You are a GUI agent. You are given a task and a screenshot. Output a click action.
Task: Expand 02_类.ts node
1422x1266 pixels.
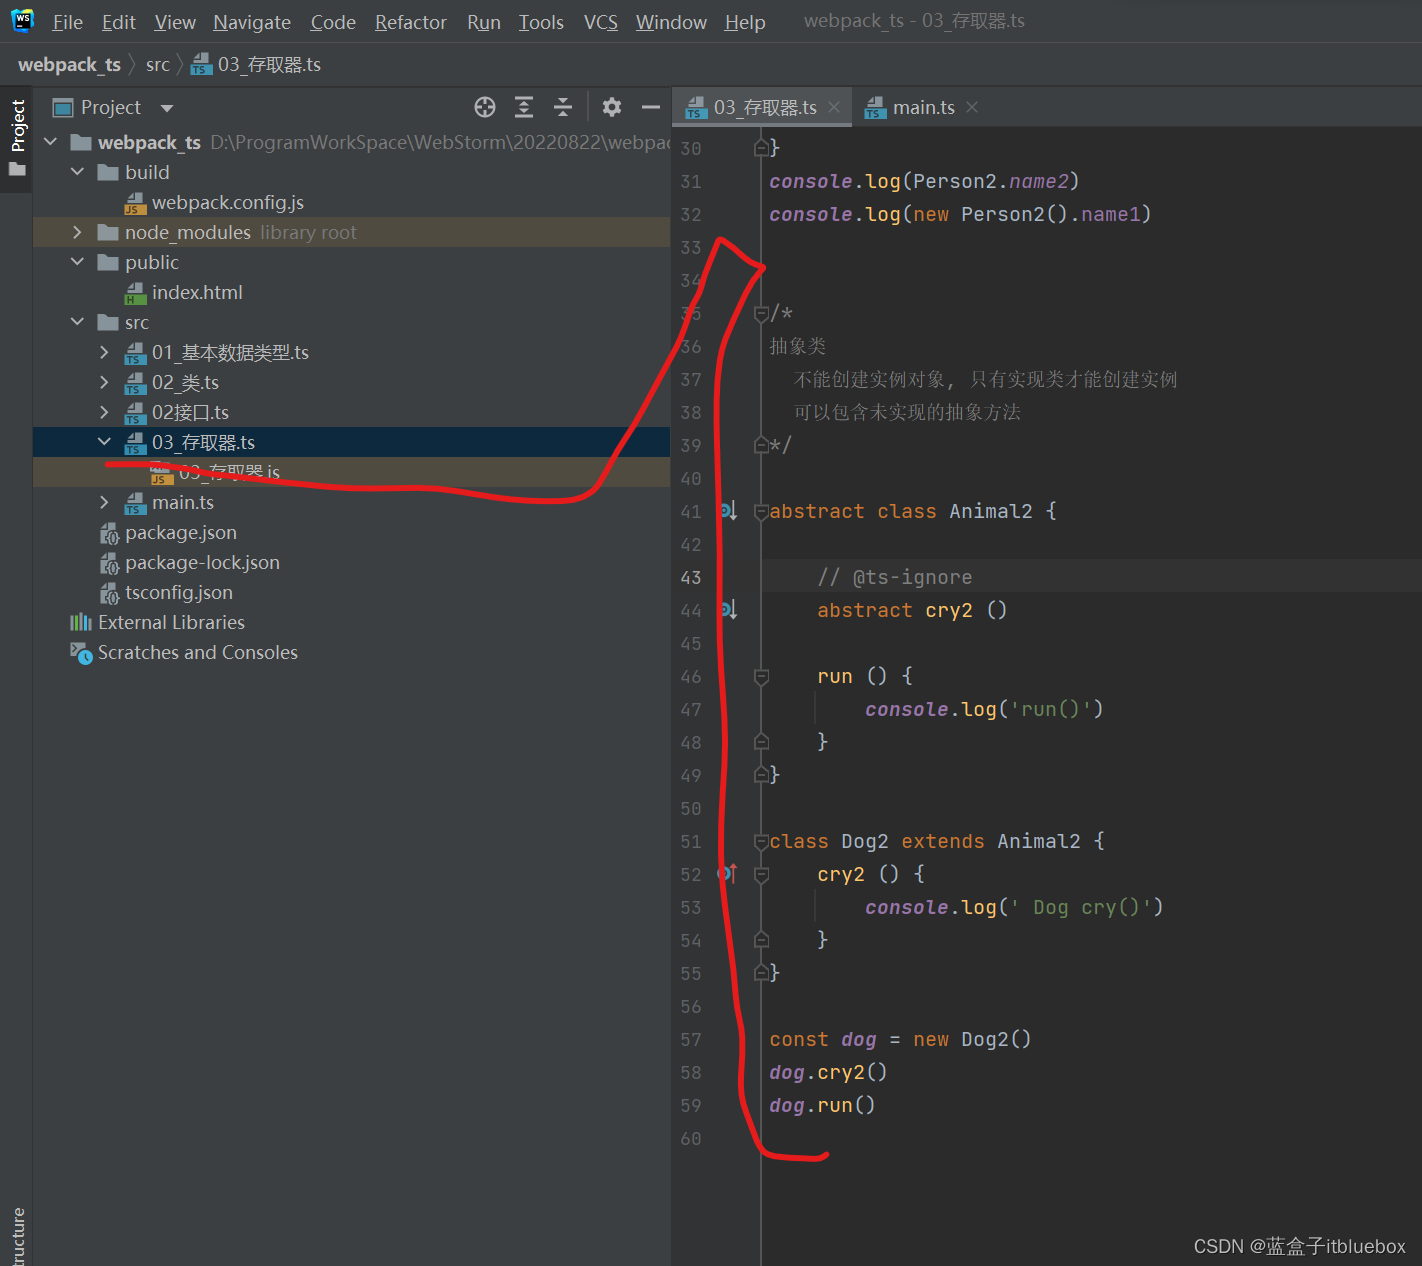click(x=105, y=382)
